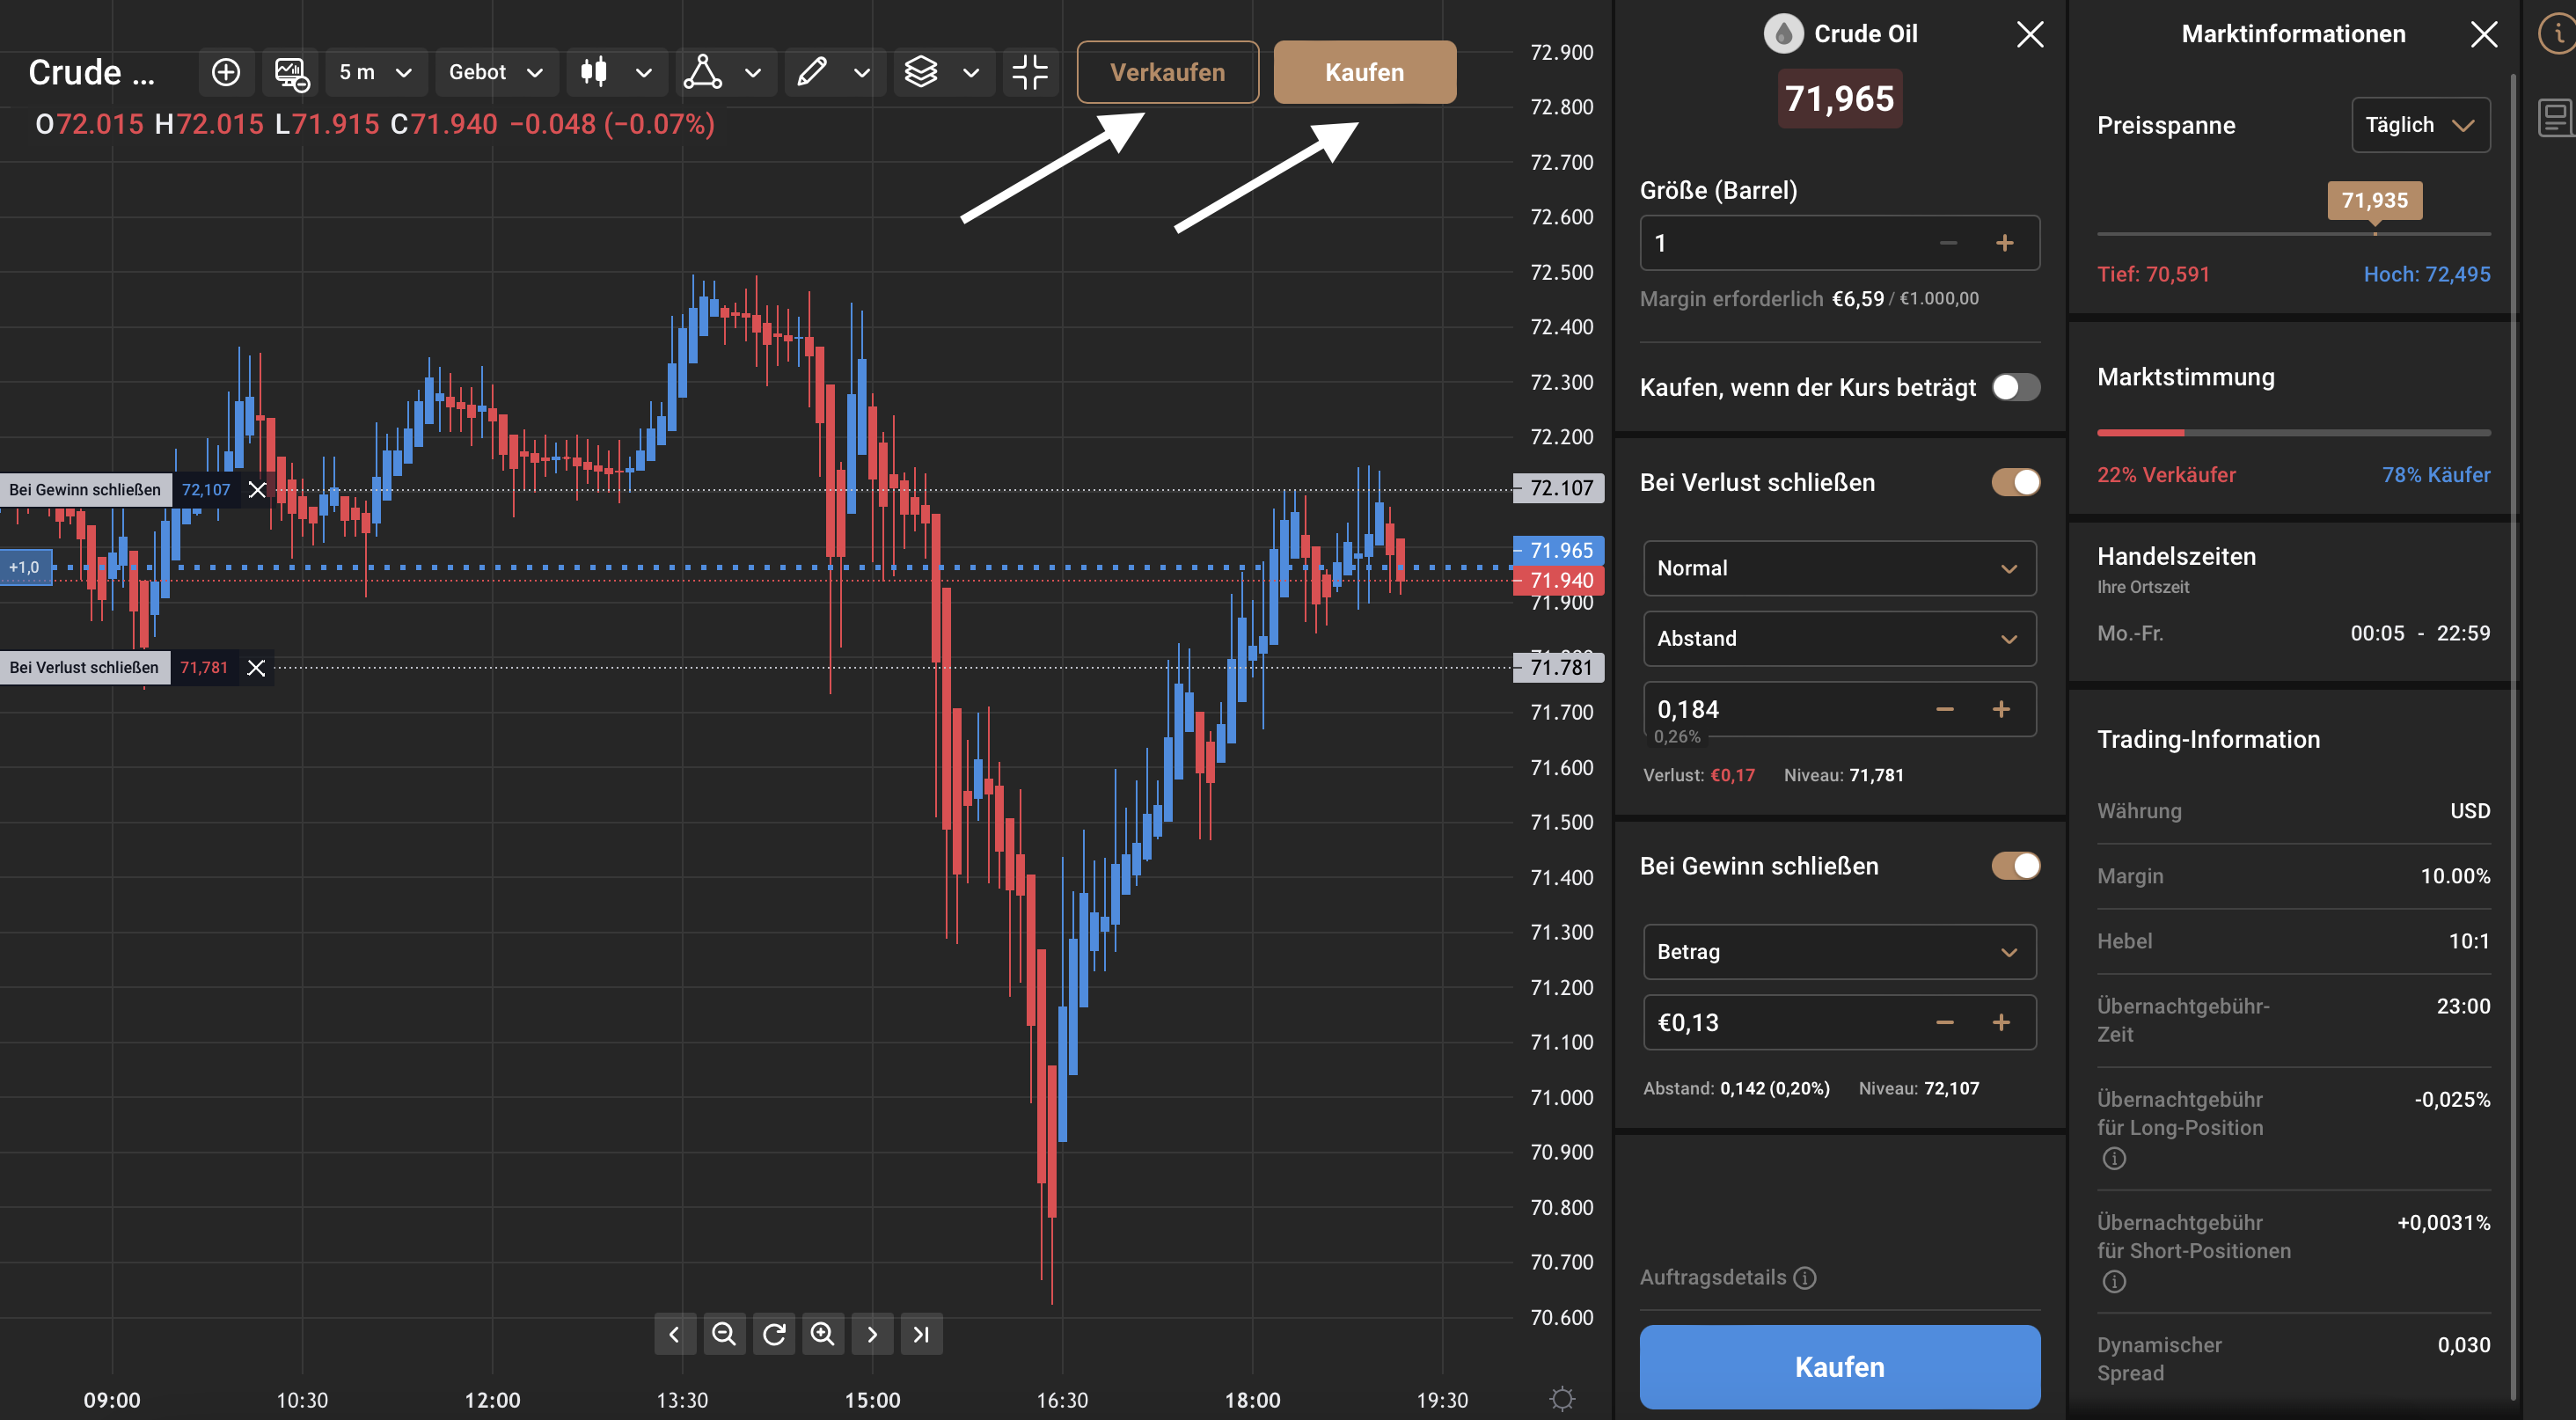Disable Bei Verlust schließen switch
Image resolution: width=2576 pixels, height=1420 pixels.
pyautogui.click(x=2016, y=483)
